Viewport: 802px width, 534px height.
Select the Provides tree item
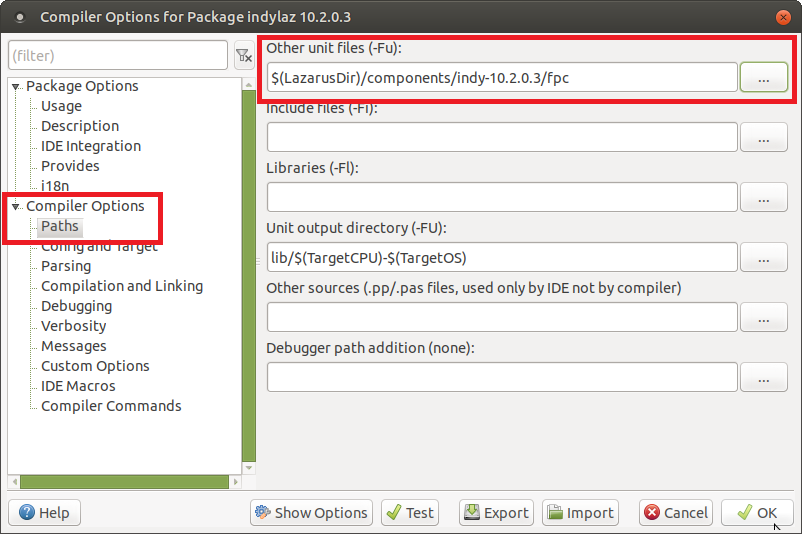click(x=70, y=166)
